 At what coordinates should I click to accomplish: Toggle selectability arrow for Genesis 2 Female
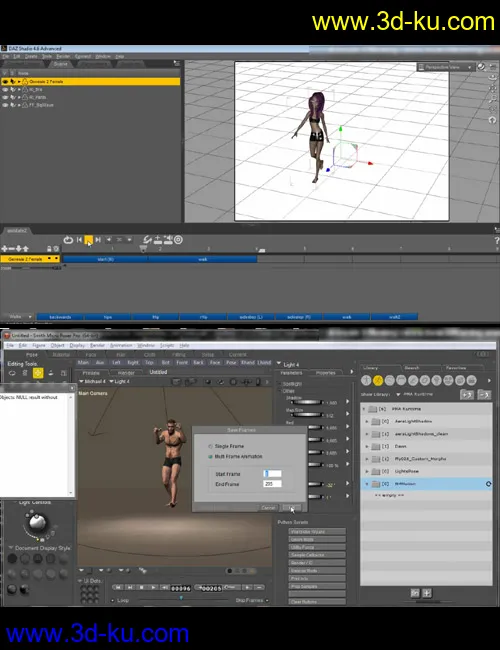[x=12, y=82]
